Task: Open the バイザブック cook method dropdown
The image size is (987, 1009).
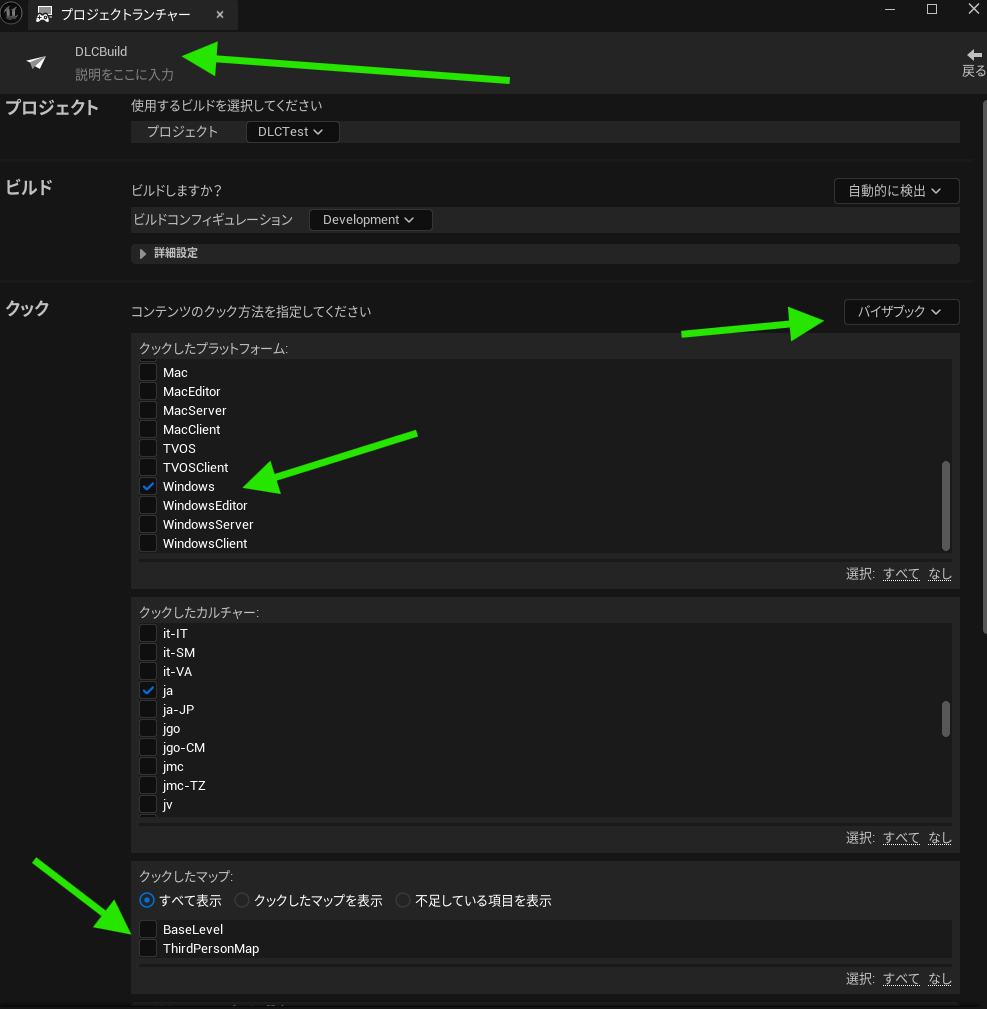Action: [901, 312]
